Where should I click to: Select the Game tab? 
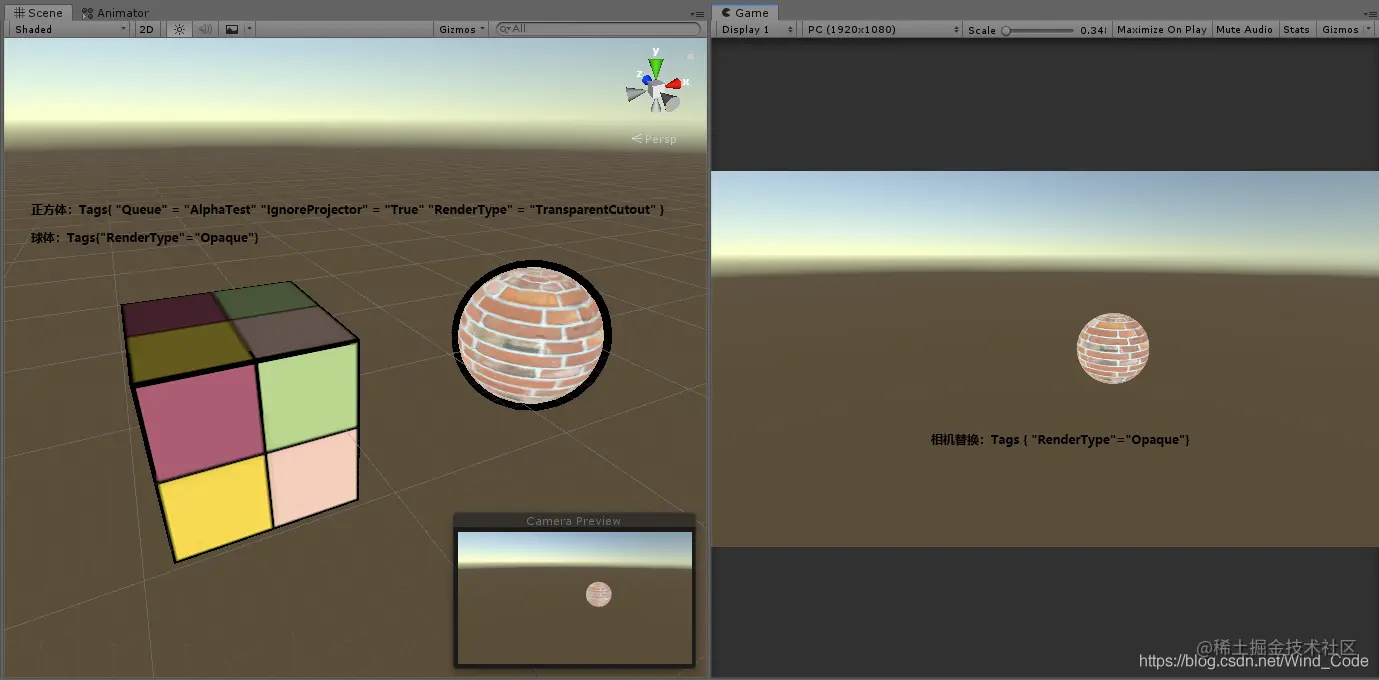pos(745,13)
